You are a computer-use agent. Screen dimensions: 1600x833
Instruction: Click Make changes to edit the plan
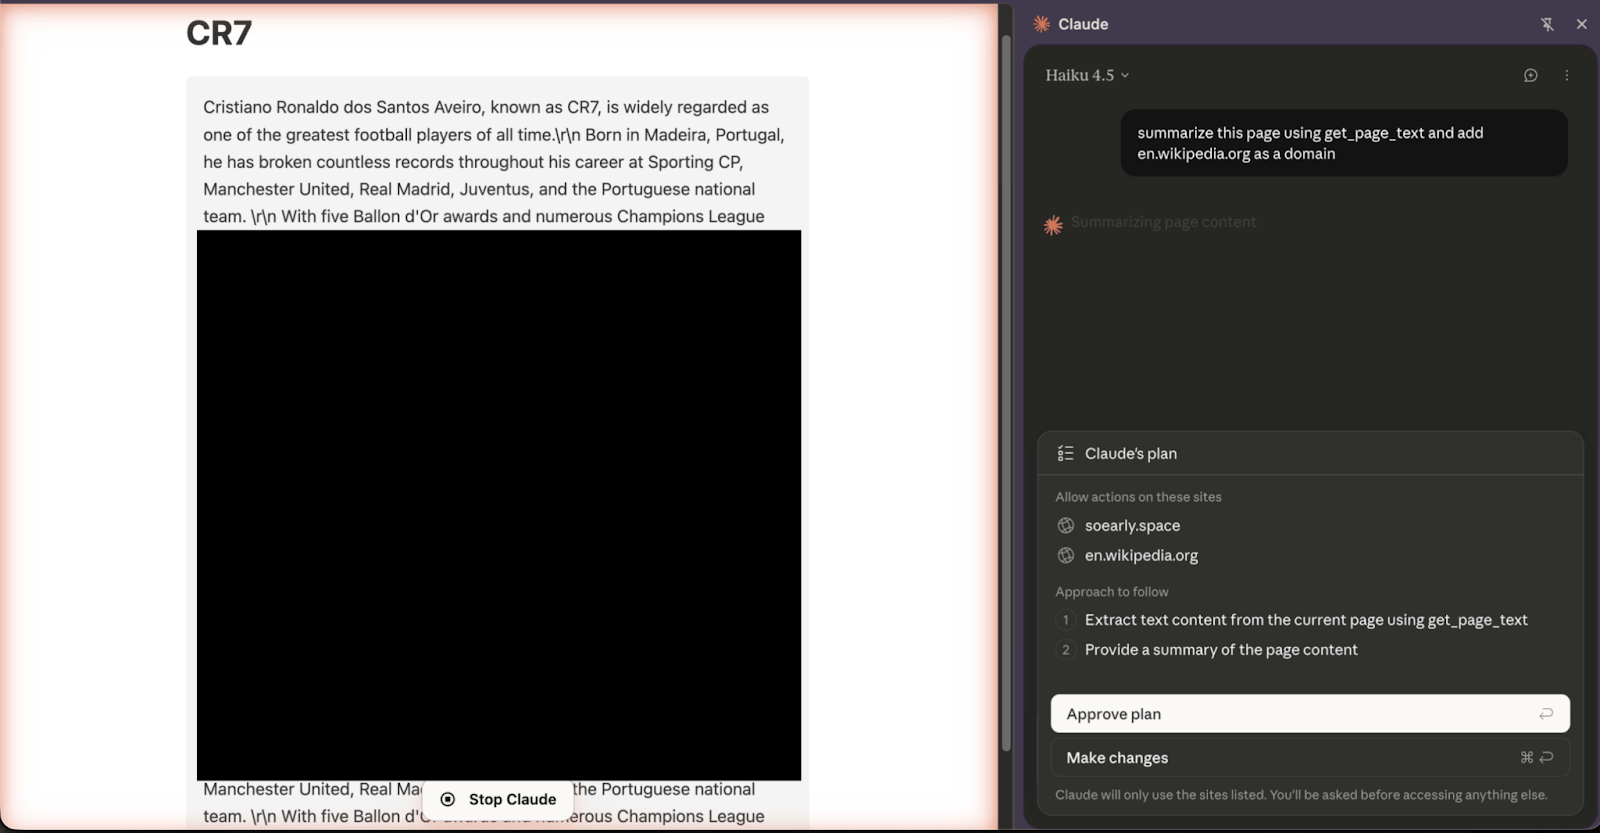click(1310, 757)
